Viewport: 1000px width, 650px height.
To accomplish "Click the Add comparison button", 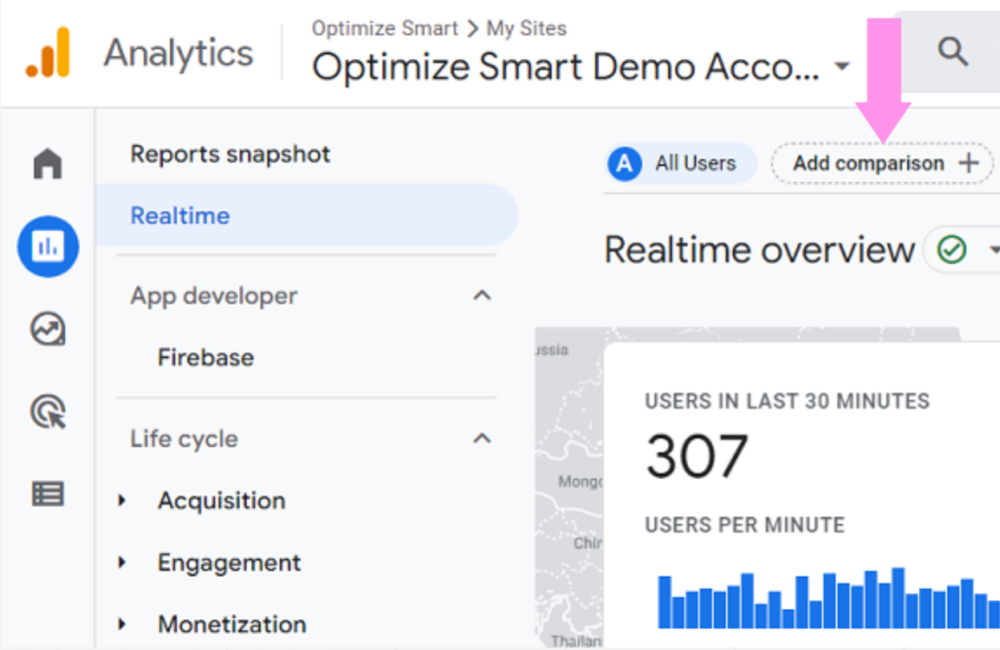I will coord(883,164).
